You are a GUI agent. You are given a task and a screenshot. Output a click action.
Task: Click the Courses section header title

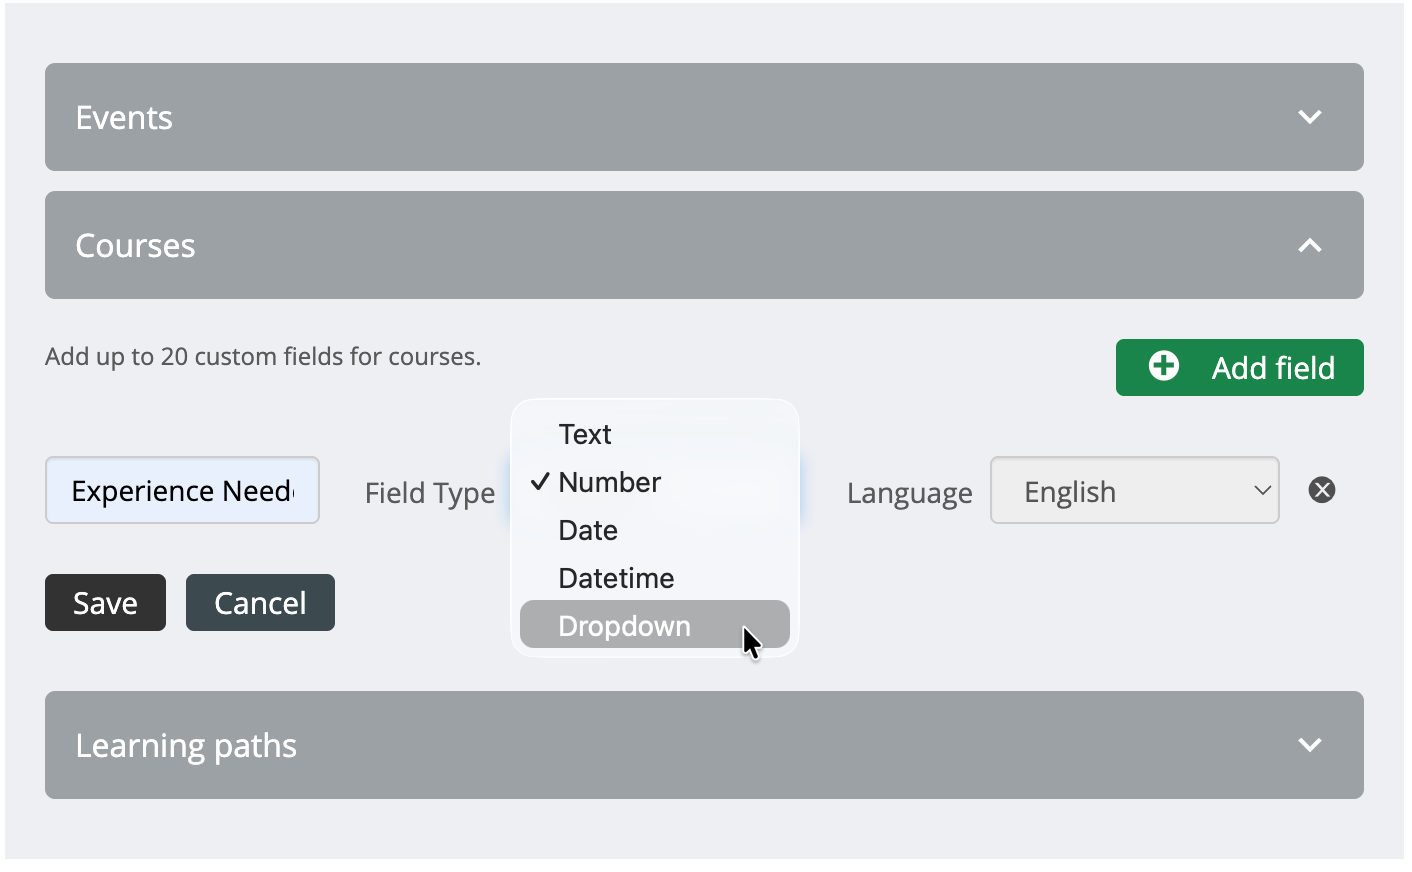[136, 246]
